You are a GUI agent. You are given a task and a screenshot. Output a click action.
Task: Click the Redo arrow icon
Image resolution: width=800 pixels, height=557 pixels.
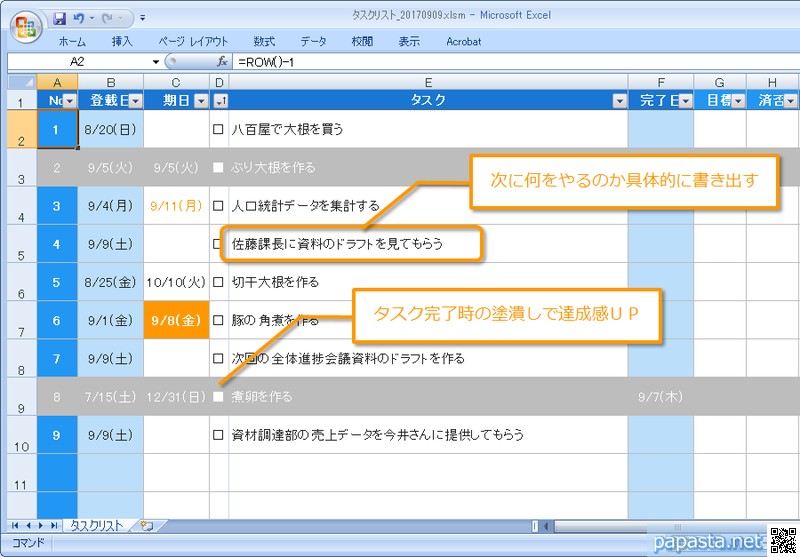pos(110,18)
